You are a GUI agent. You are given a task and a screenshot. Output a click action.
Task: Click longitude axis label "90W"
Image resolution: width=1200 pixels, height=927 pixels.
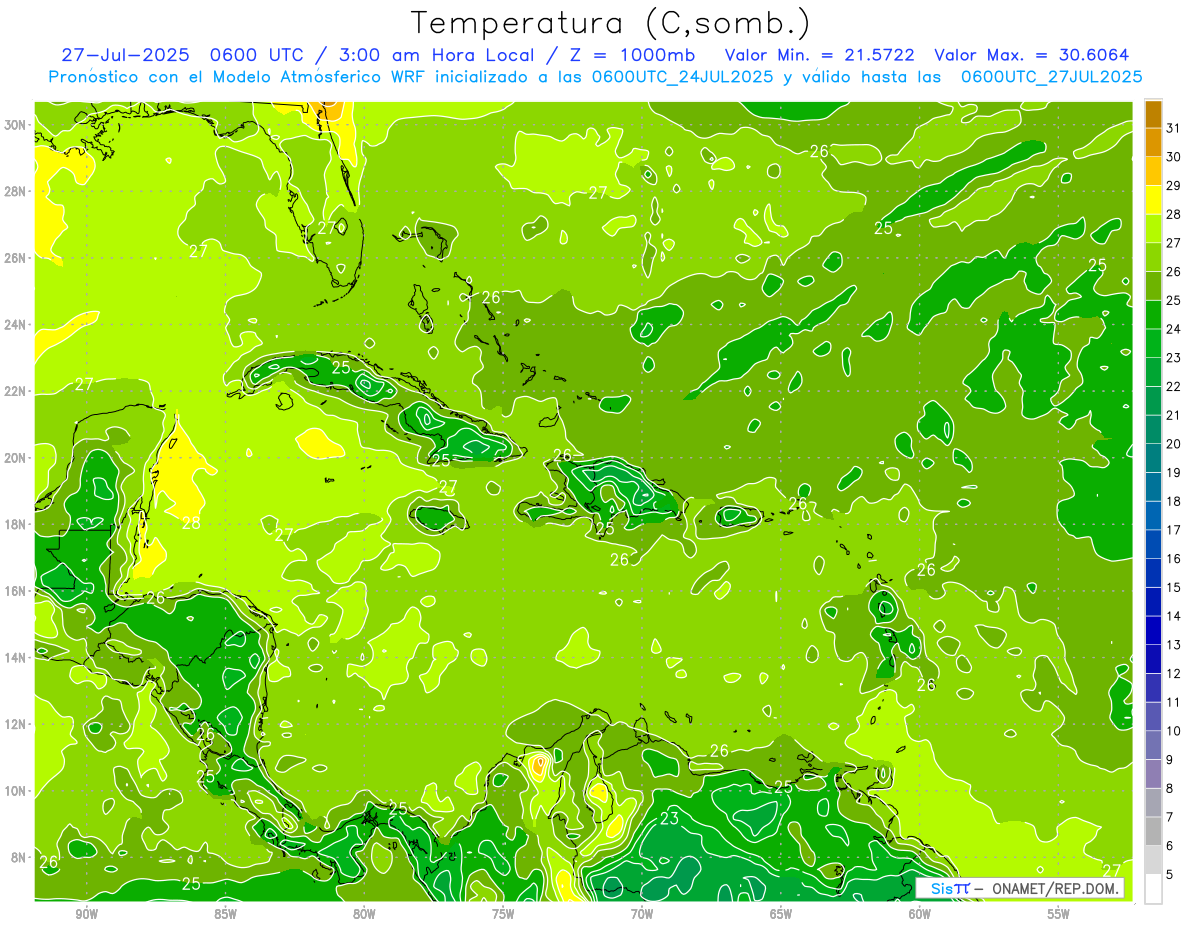[86, 914]
